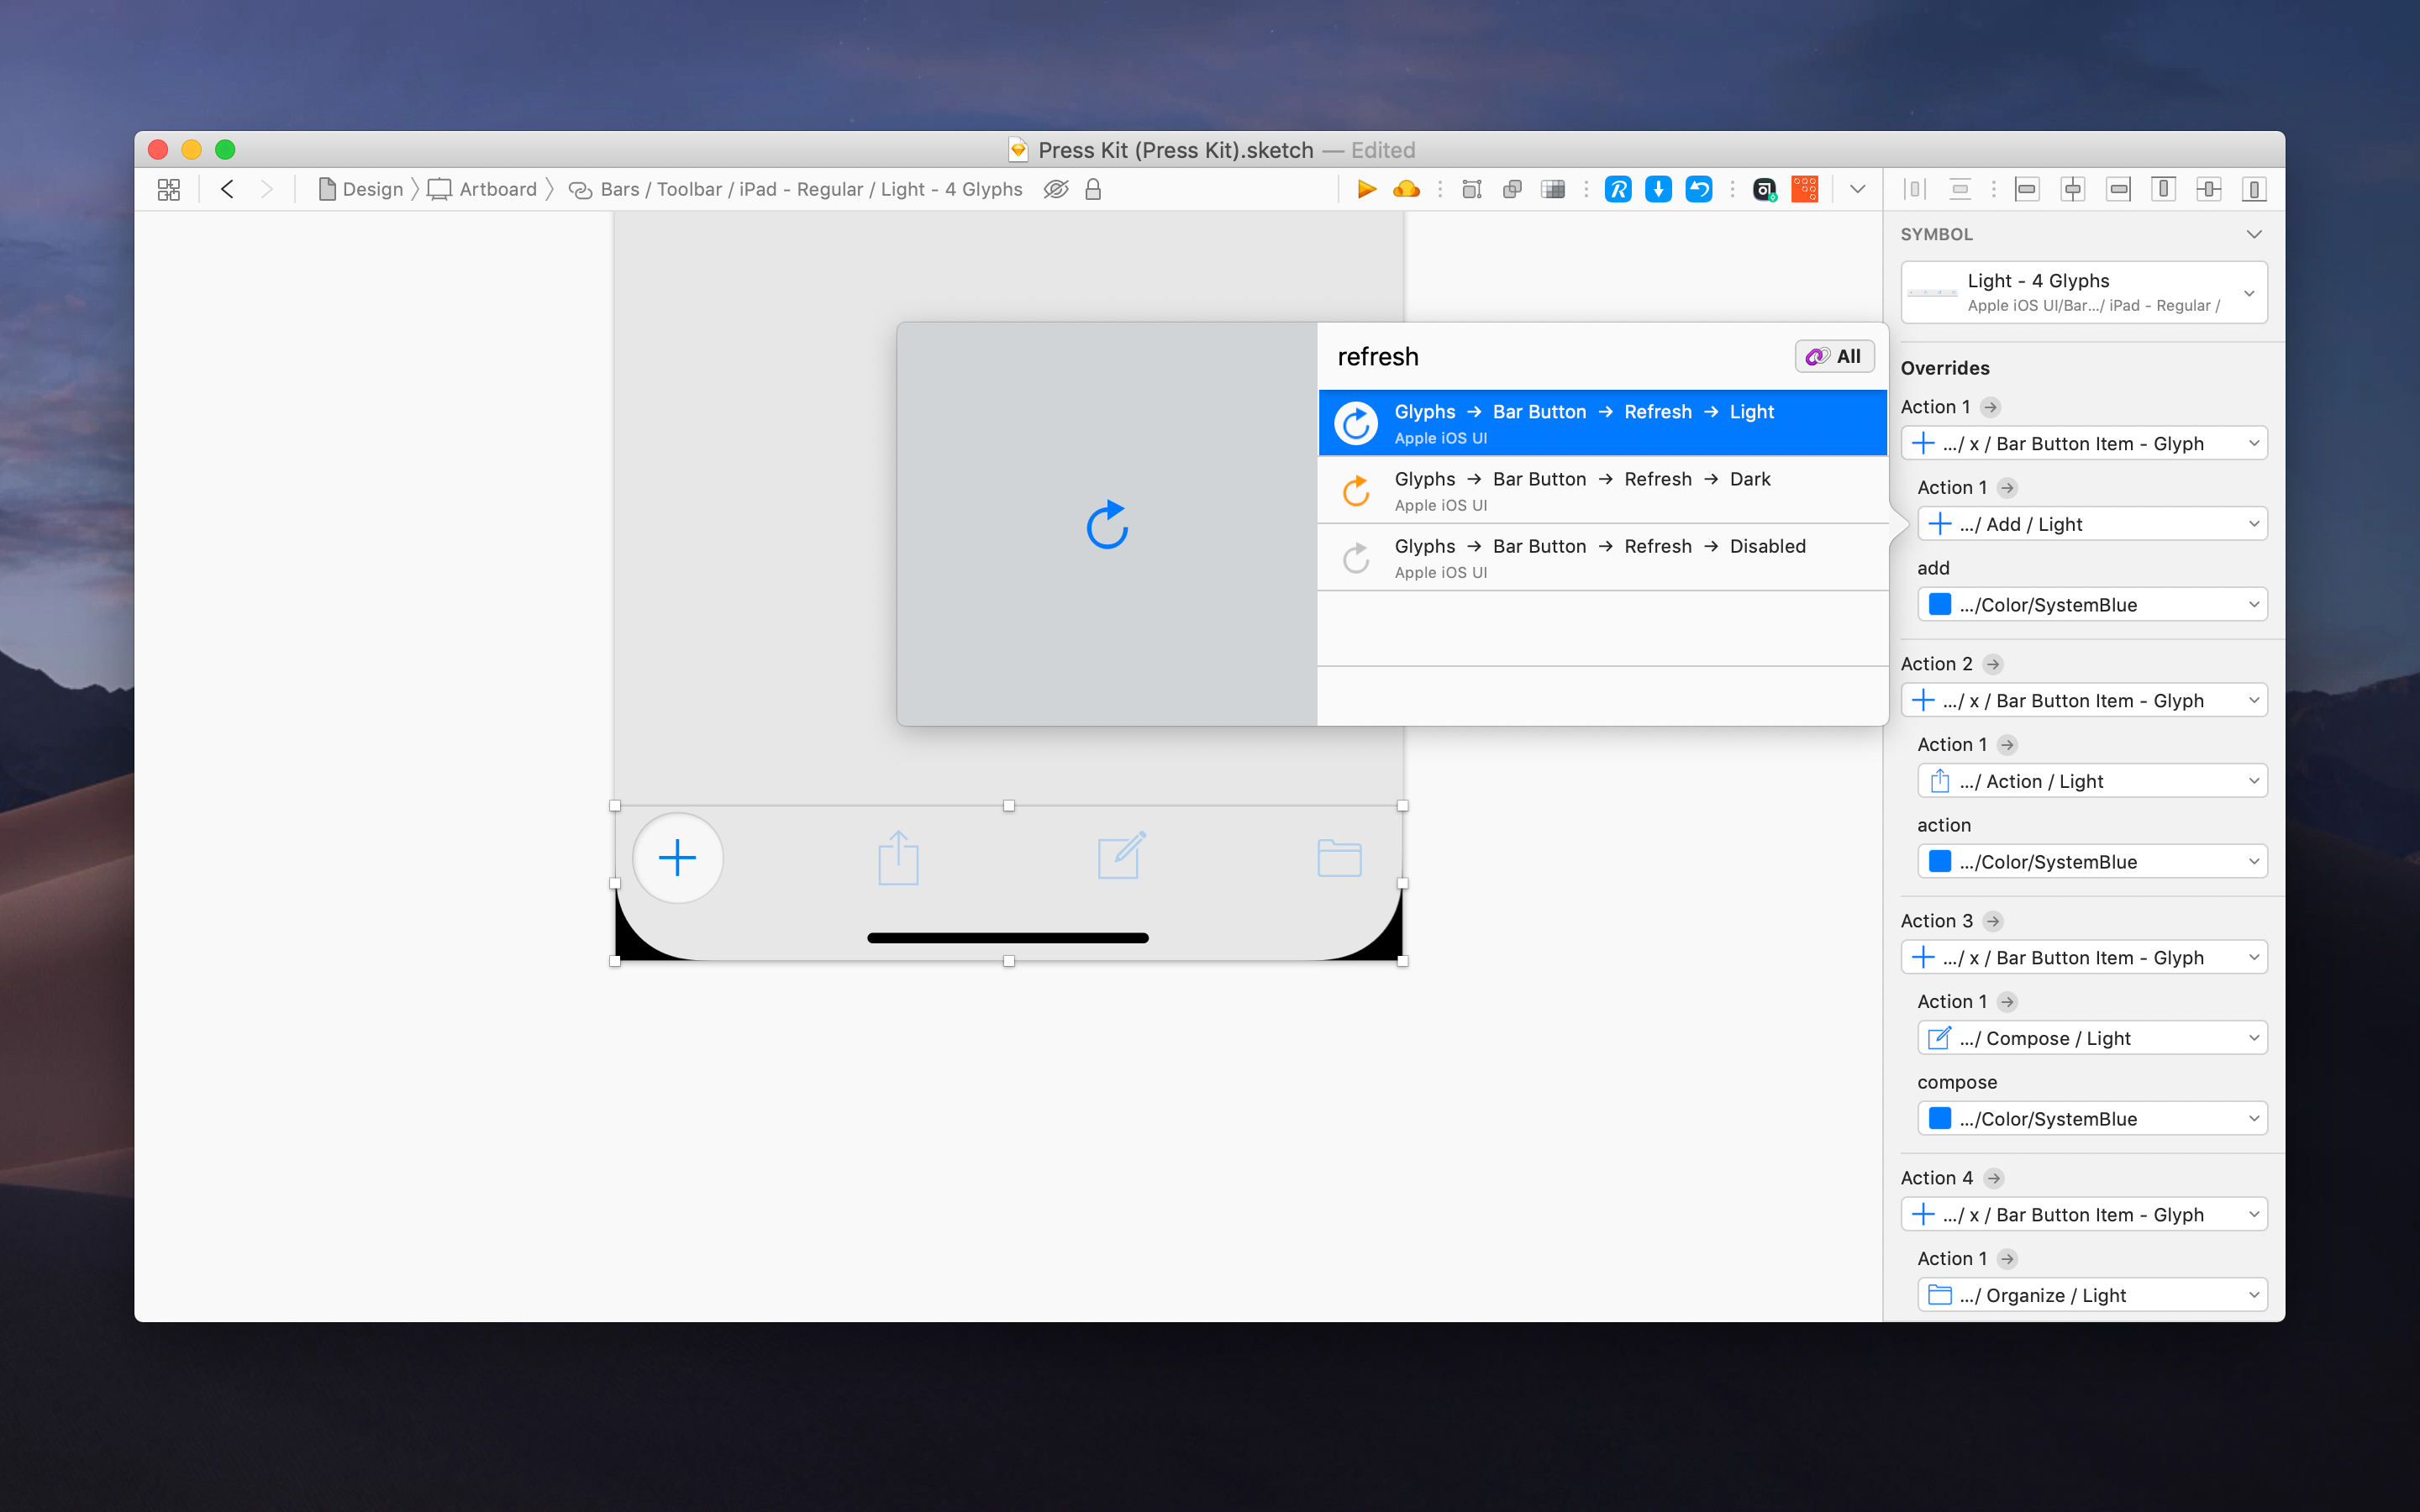Image resolution: width=2420 pixels, height=1512 pixels.
Task: Click the Overrides section heading
Action: click(x=1945, y=368)
